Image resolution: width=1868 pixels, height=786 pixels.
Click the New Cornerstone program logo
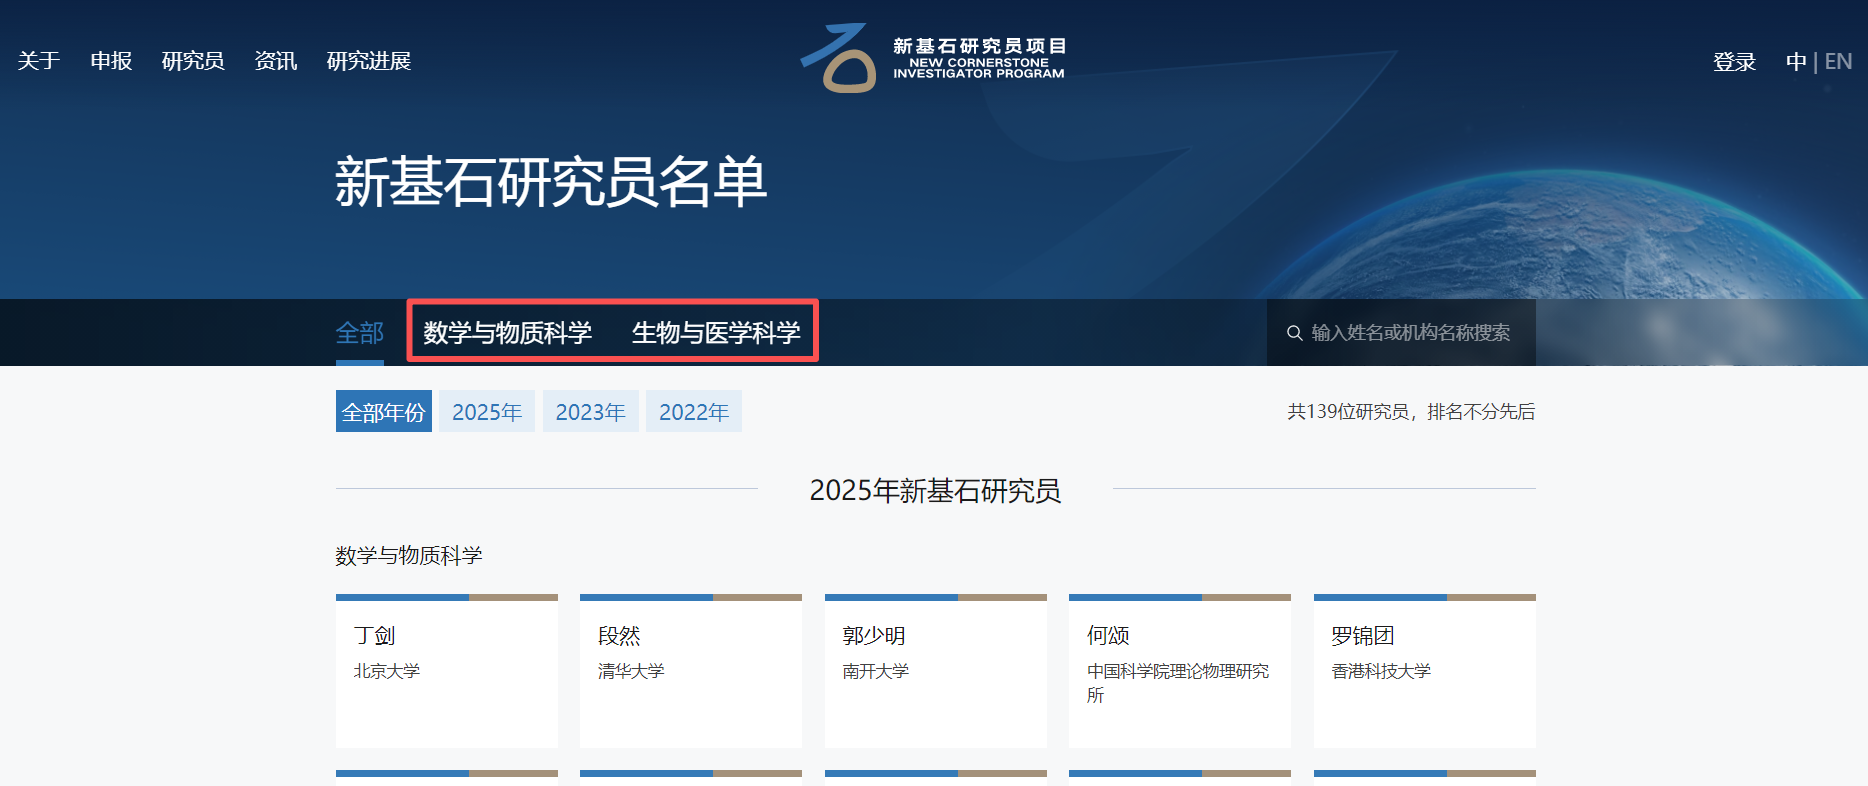tap(933, 59)
